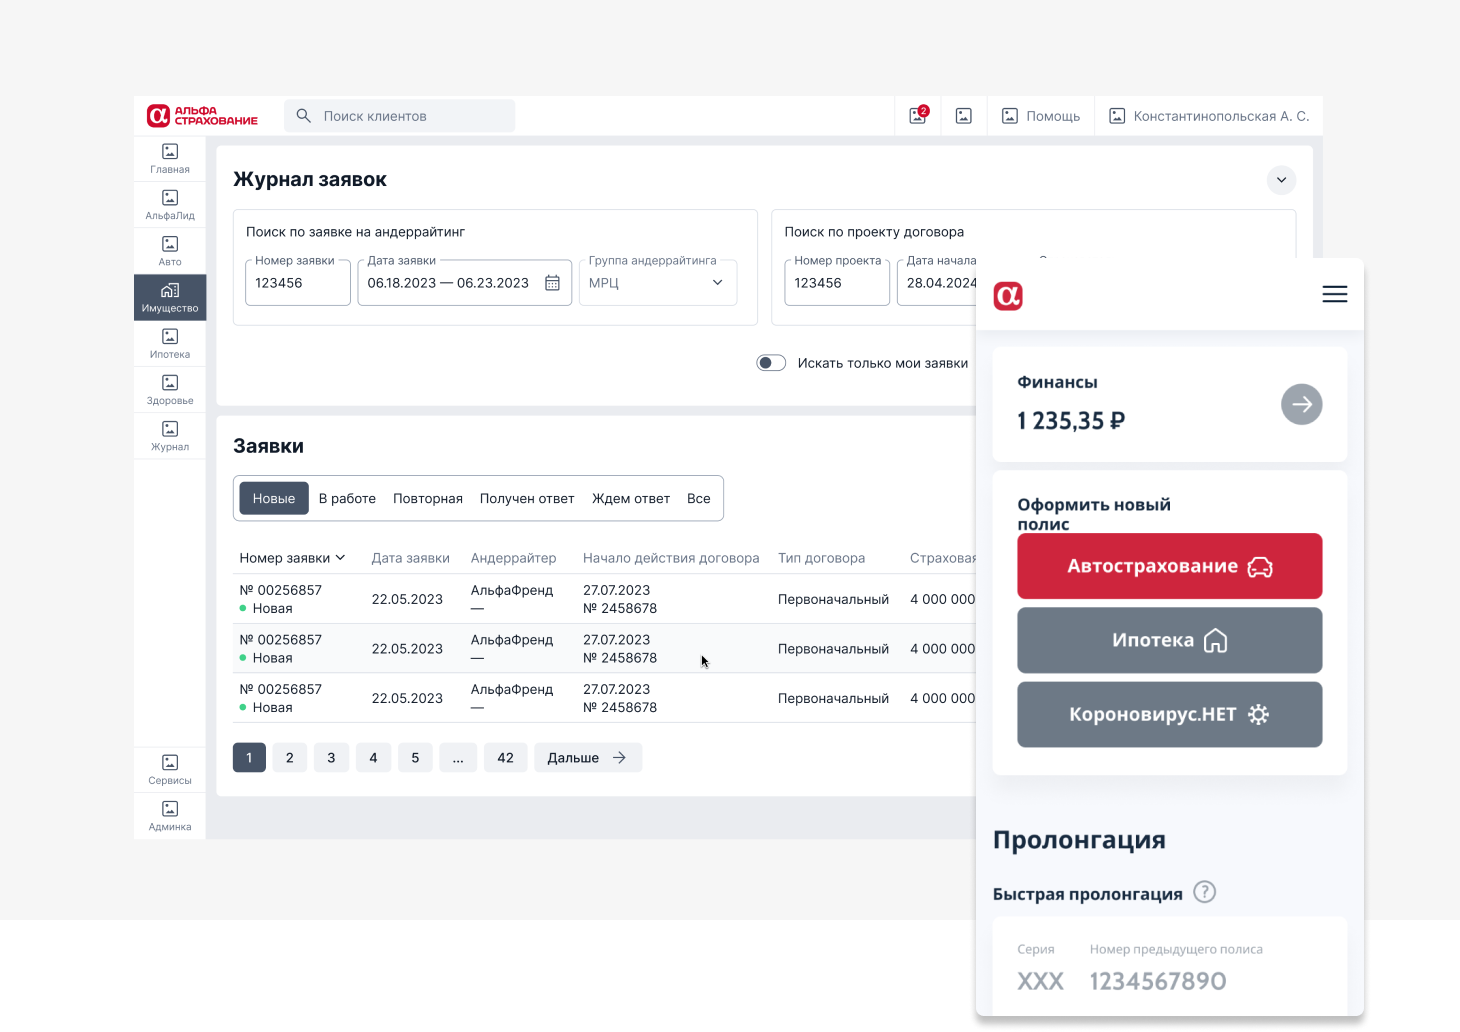Viewport: 1460px width, 1032px height.
Task: Click the Ипотека button in mobile panel
Action: coord(1170,640)
